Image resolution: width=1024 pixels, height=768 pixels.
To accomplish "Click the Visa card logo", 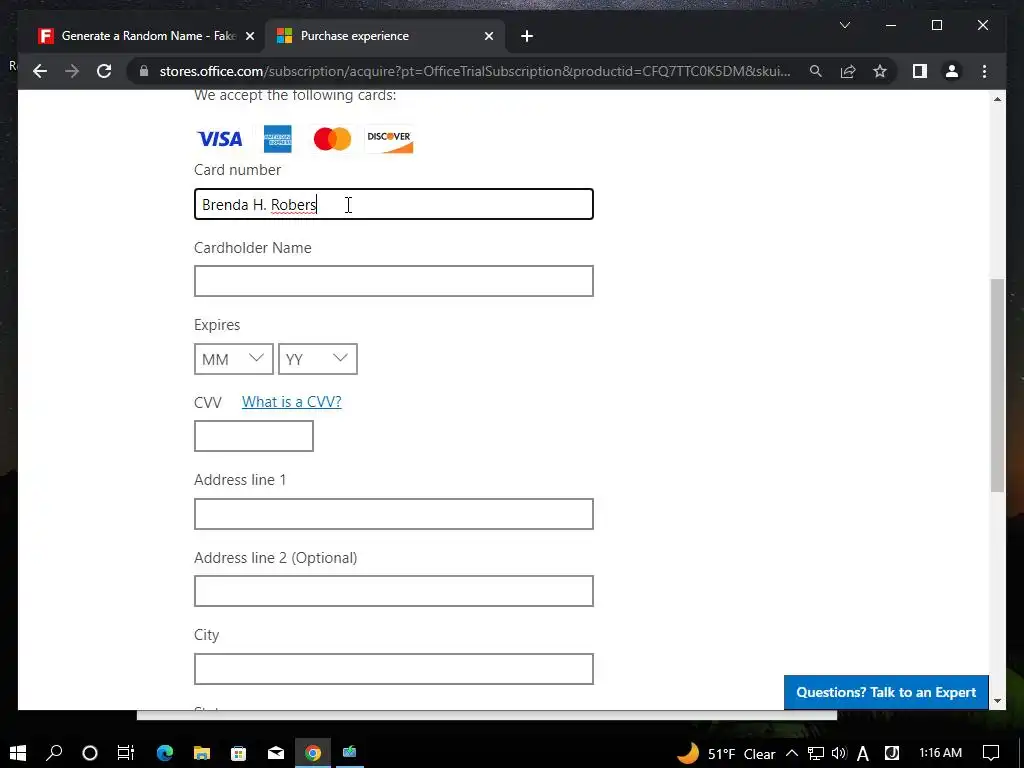I will pyautogui.click(x=219, y=139).
